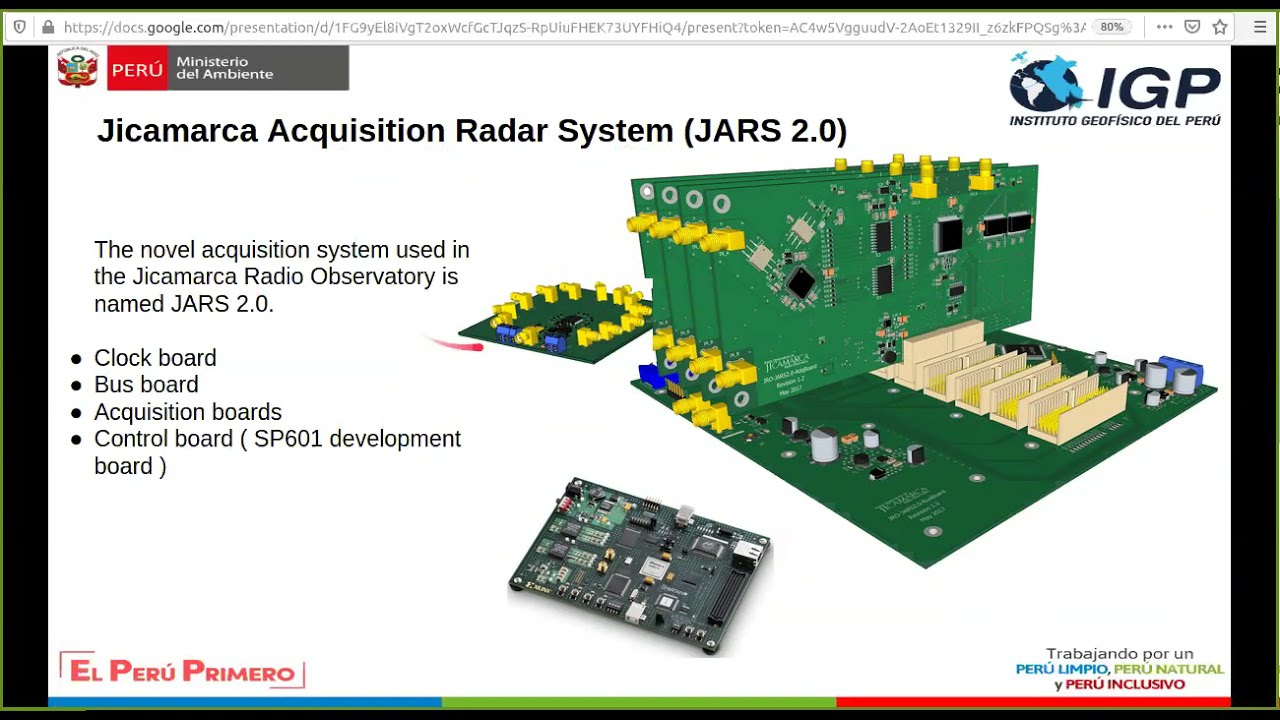
Task: Click the paragraph 'The novel acquisition system used in'
Action: (x=282, y=276)
